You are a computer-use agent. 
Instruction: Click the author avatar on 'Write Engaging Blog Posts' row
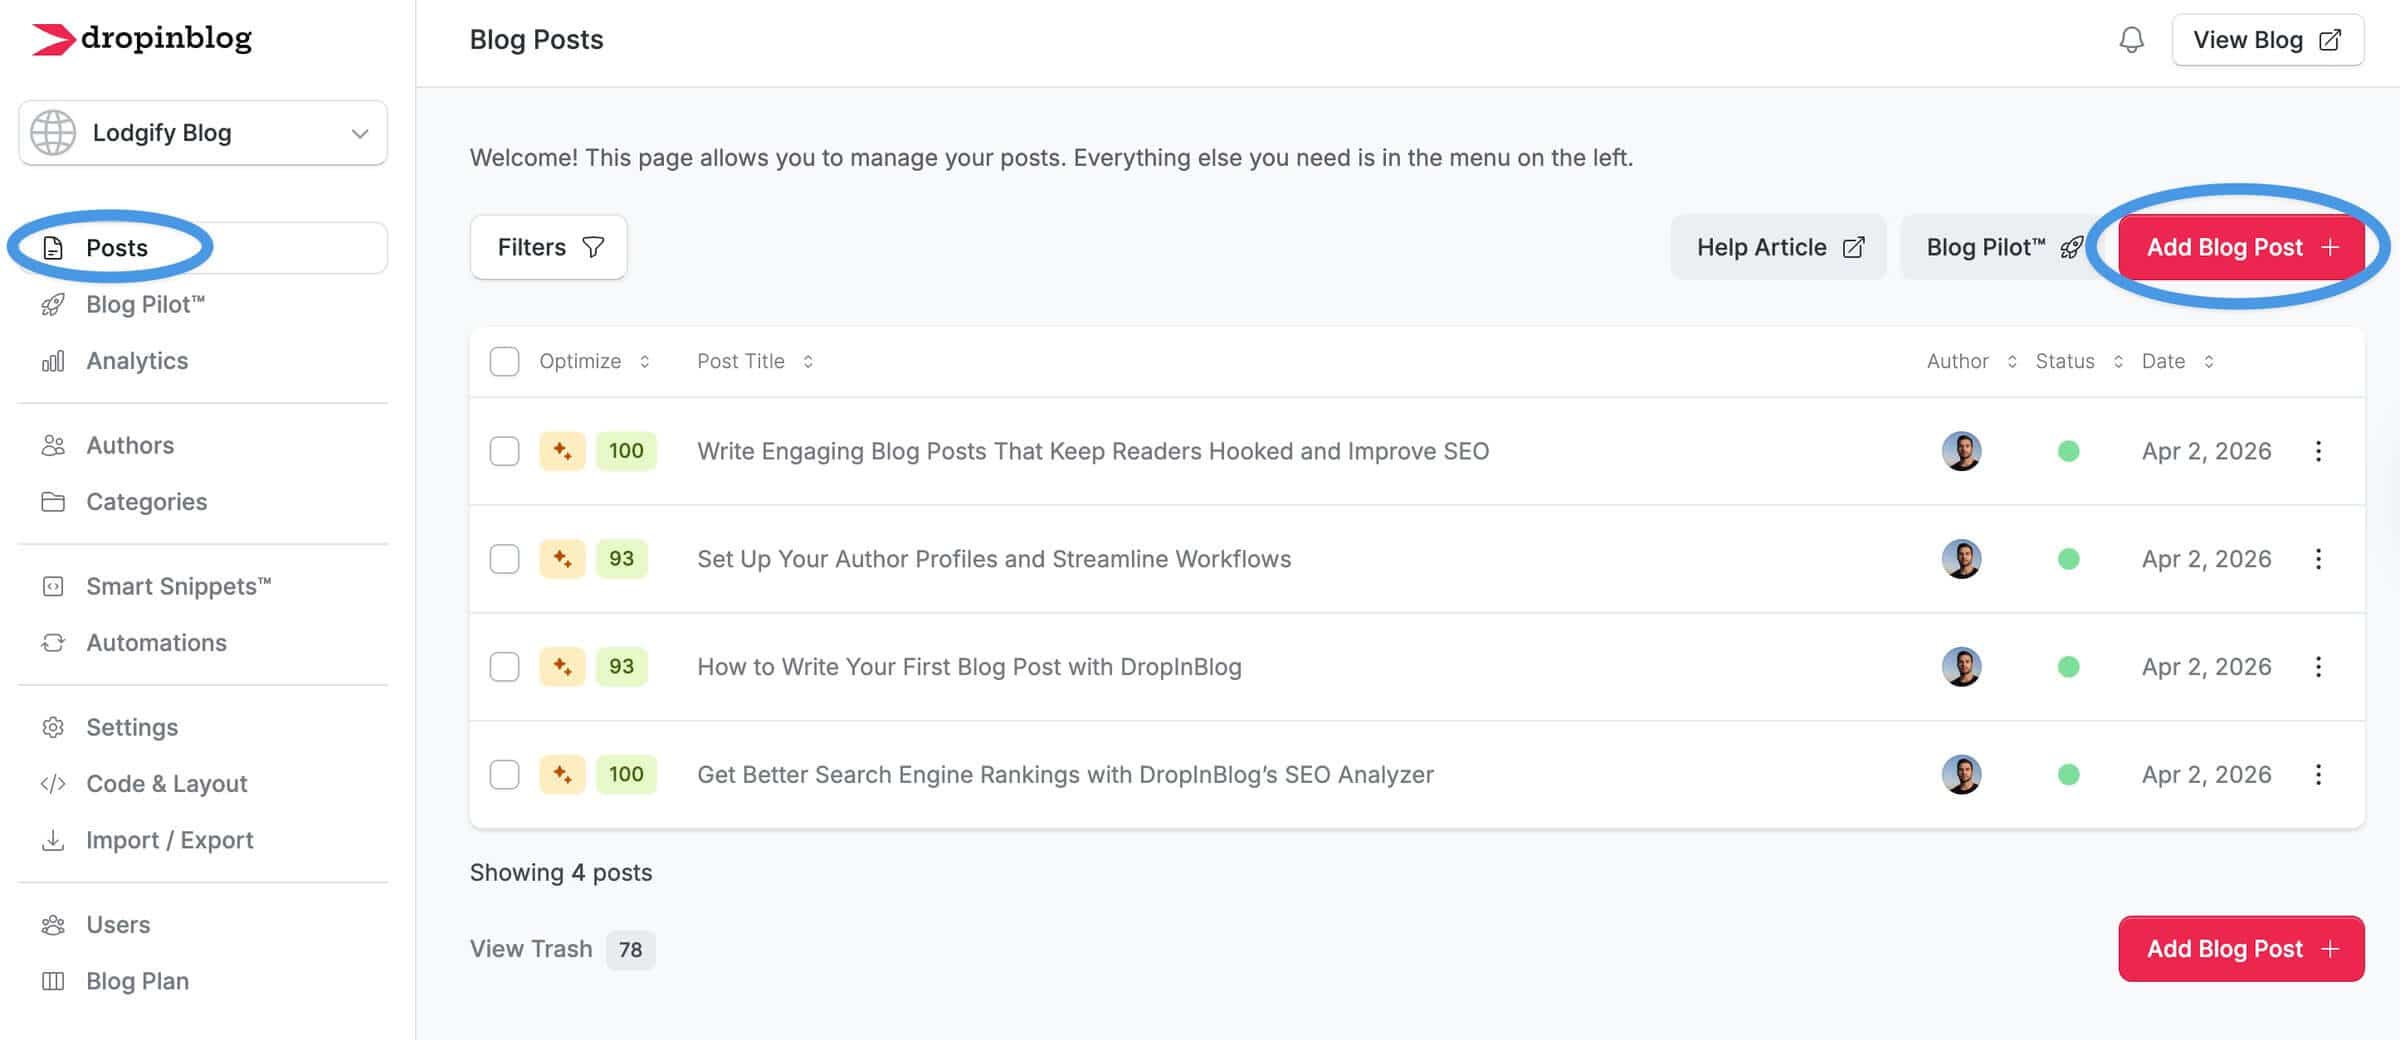pos(1961,451)
